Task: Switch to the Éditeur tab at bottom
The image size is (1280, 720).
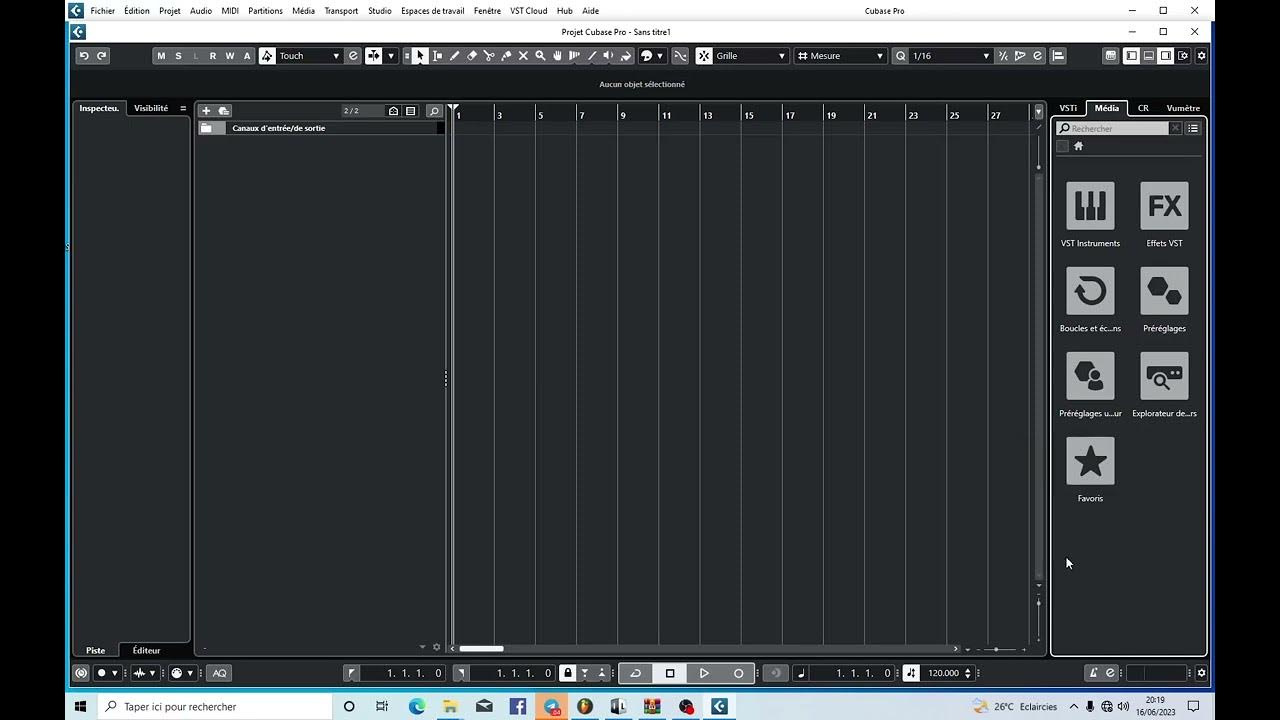Action: click(x=146, y=651)
